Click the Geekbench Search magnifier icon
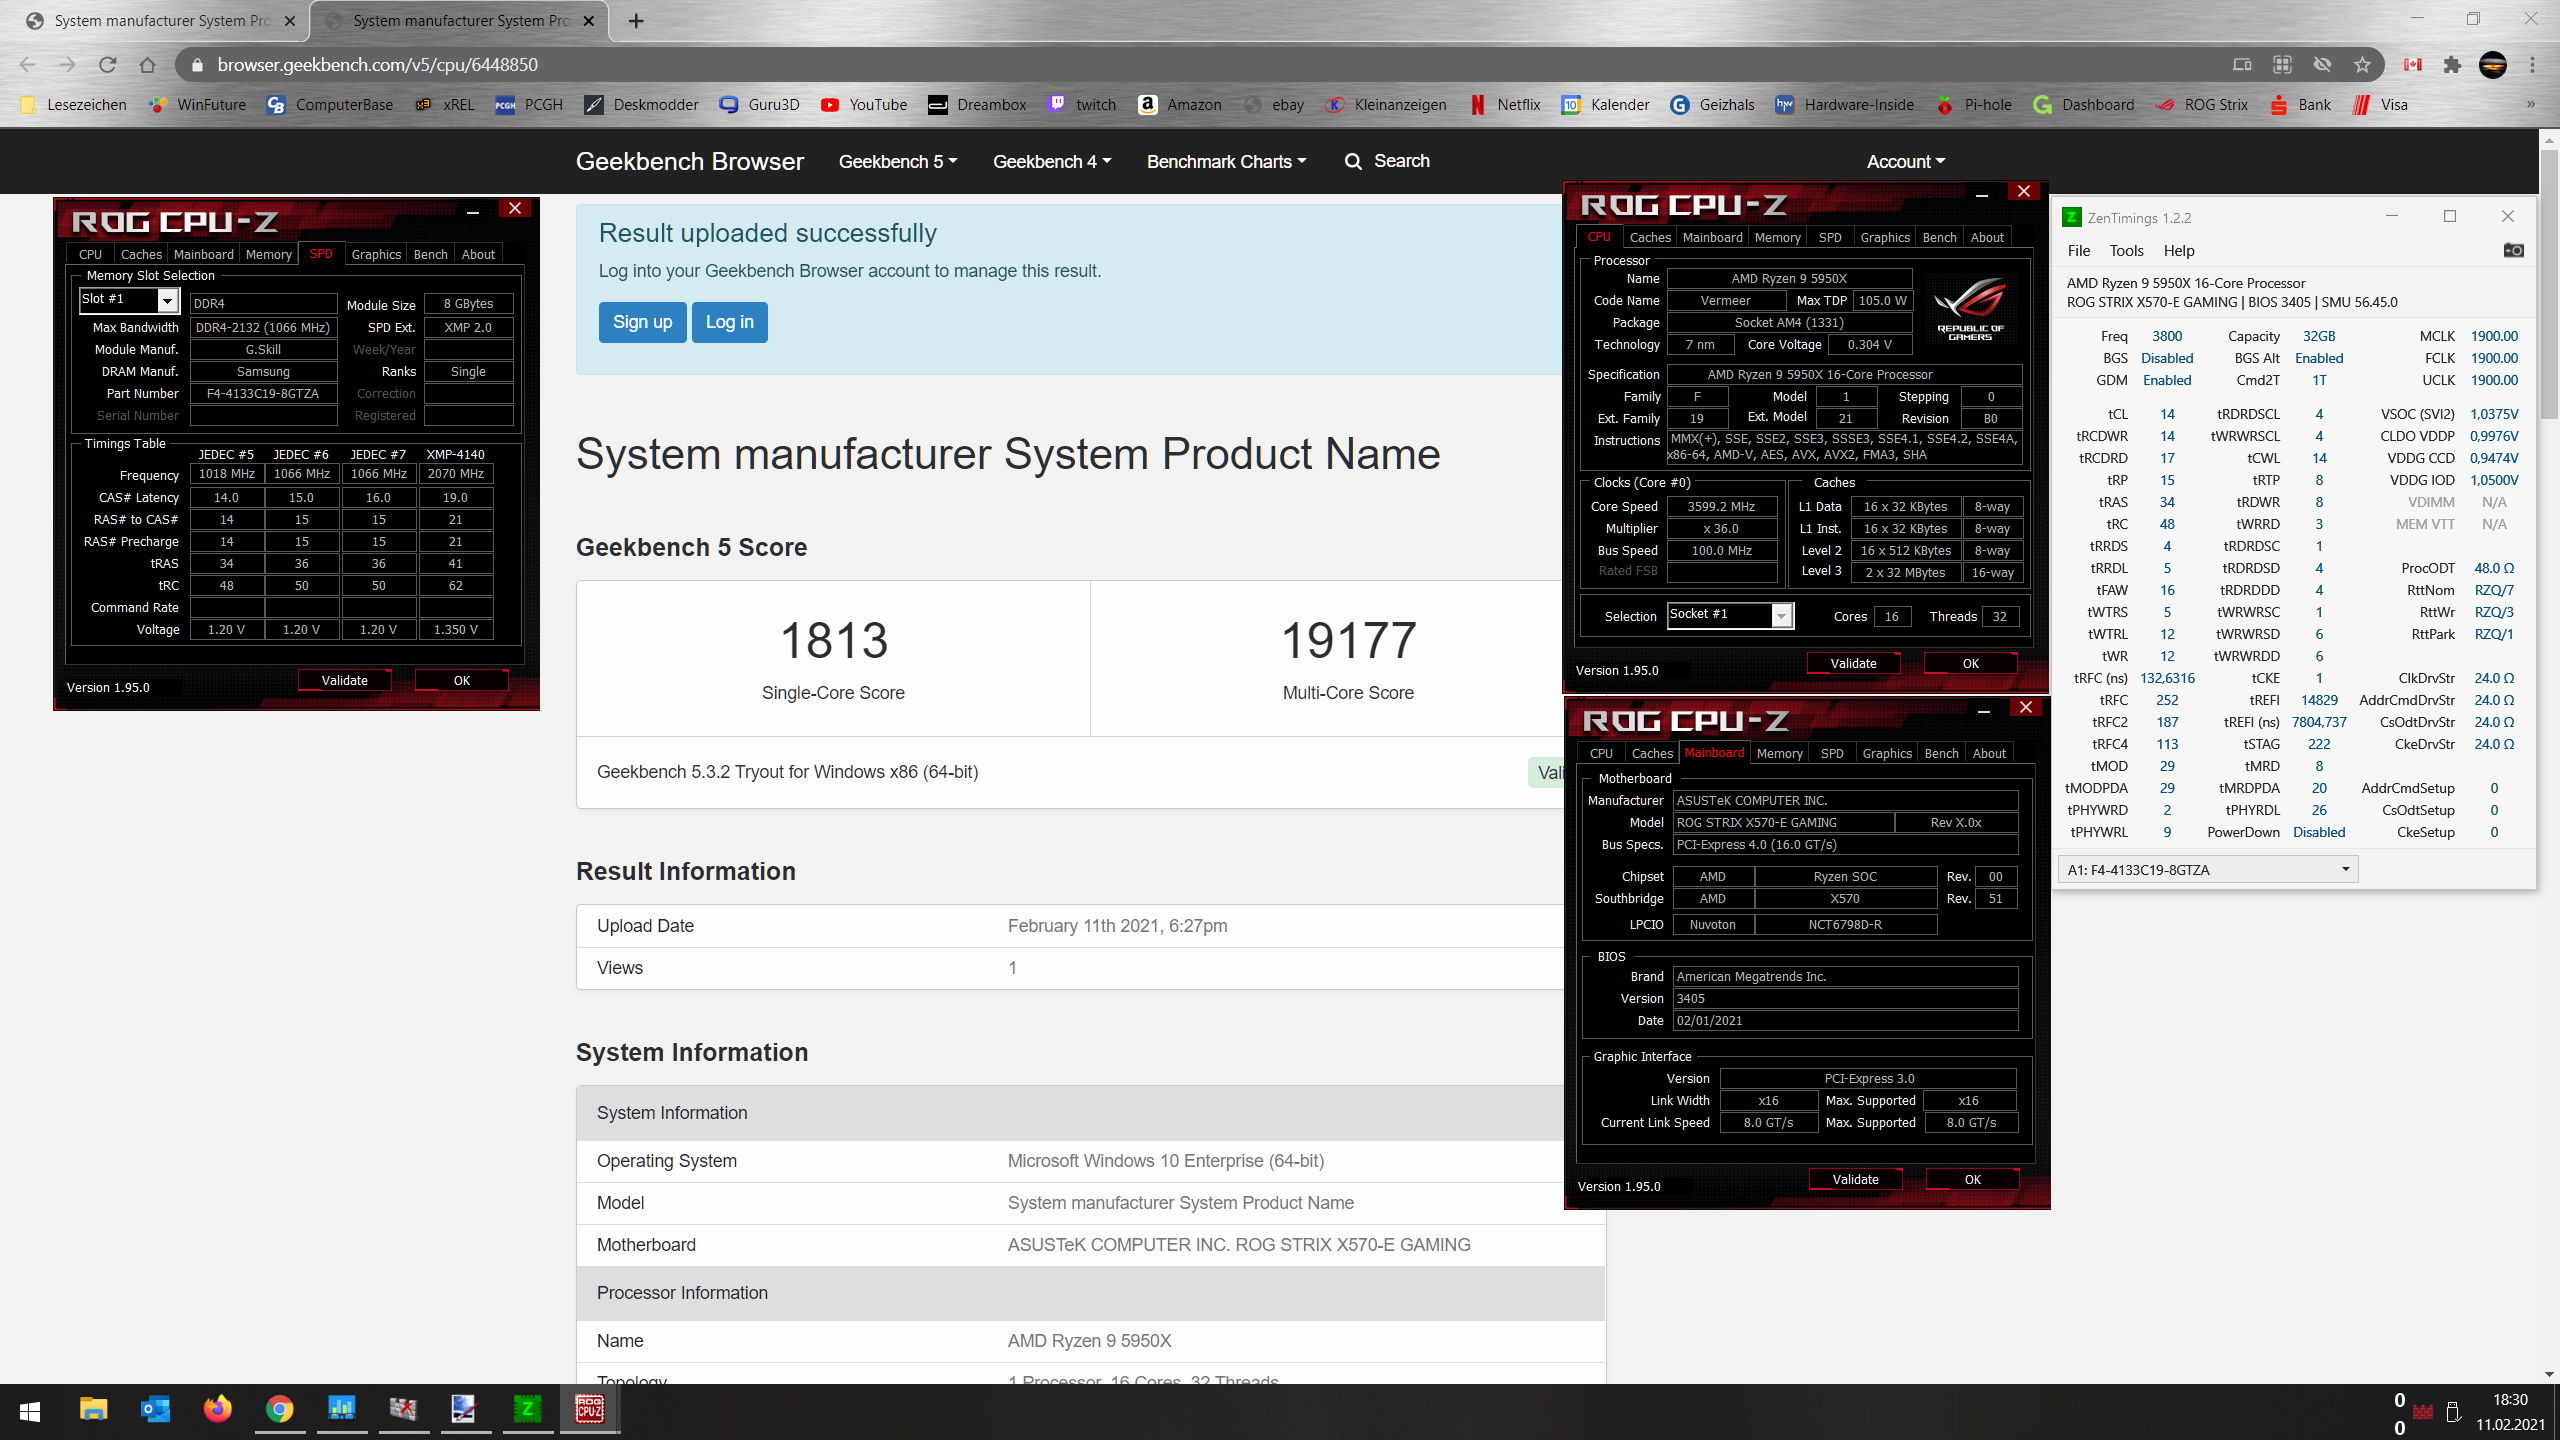The width and height of the screenshot is (2560, 1440). tap(1353, 162)
